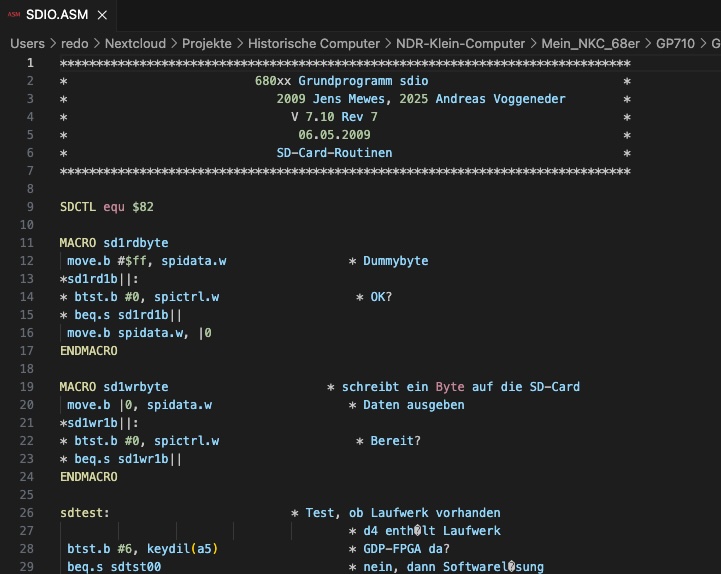This screenshot has height=574, width=721.
Task: Open Historische Computer breadcrumb folder
Action: 313,43
